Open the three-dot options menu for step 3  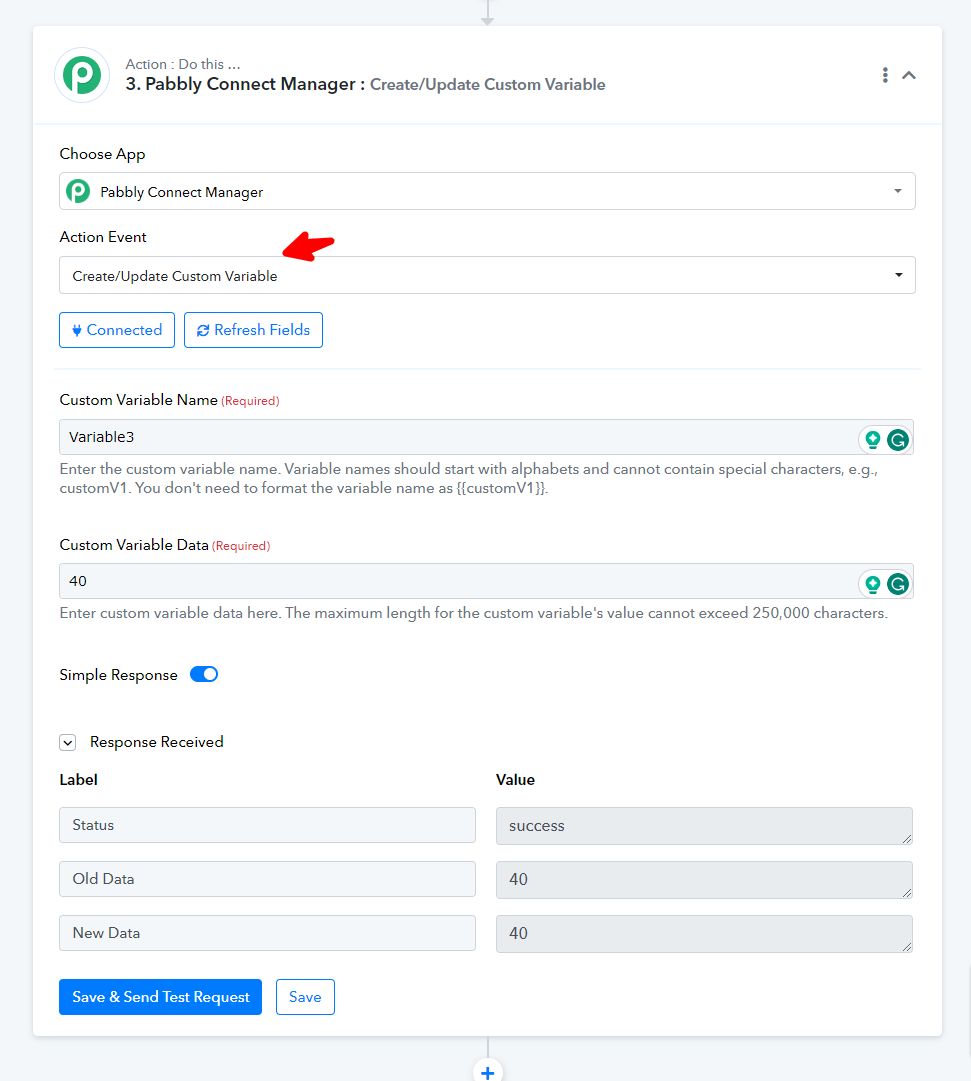click(885, 75)
